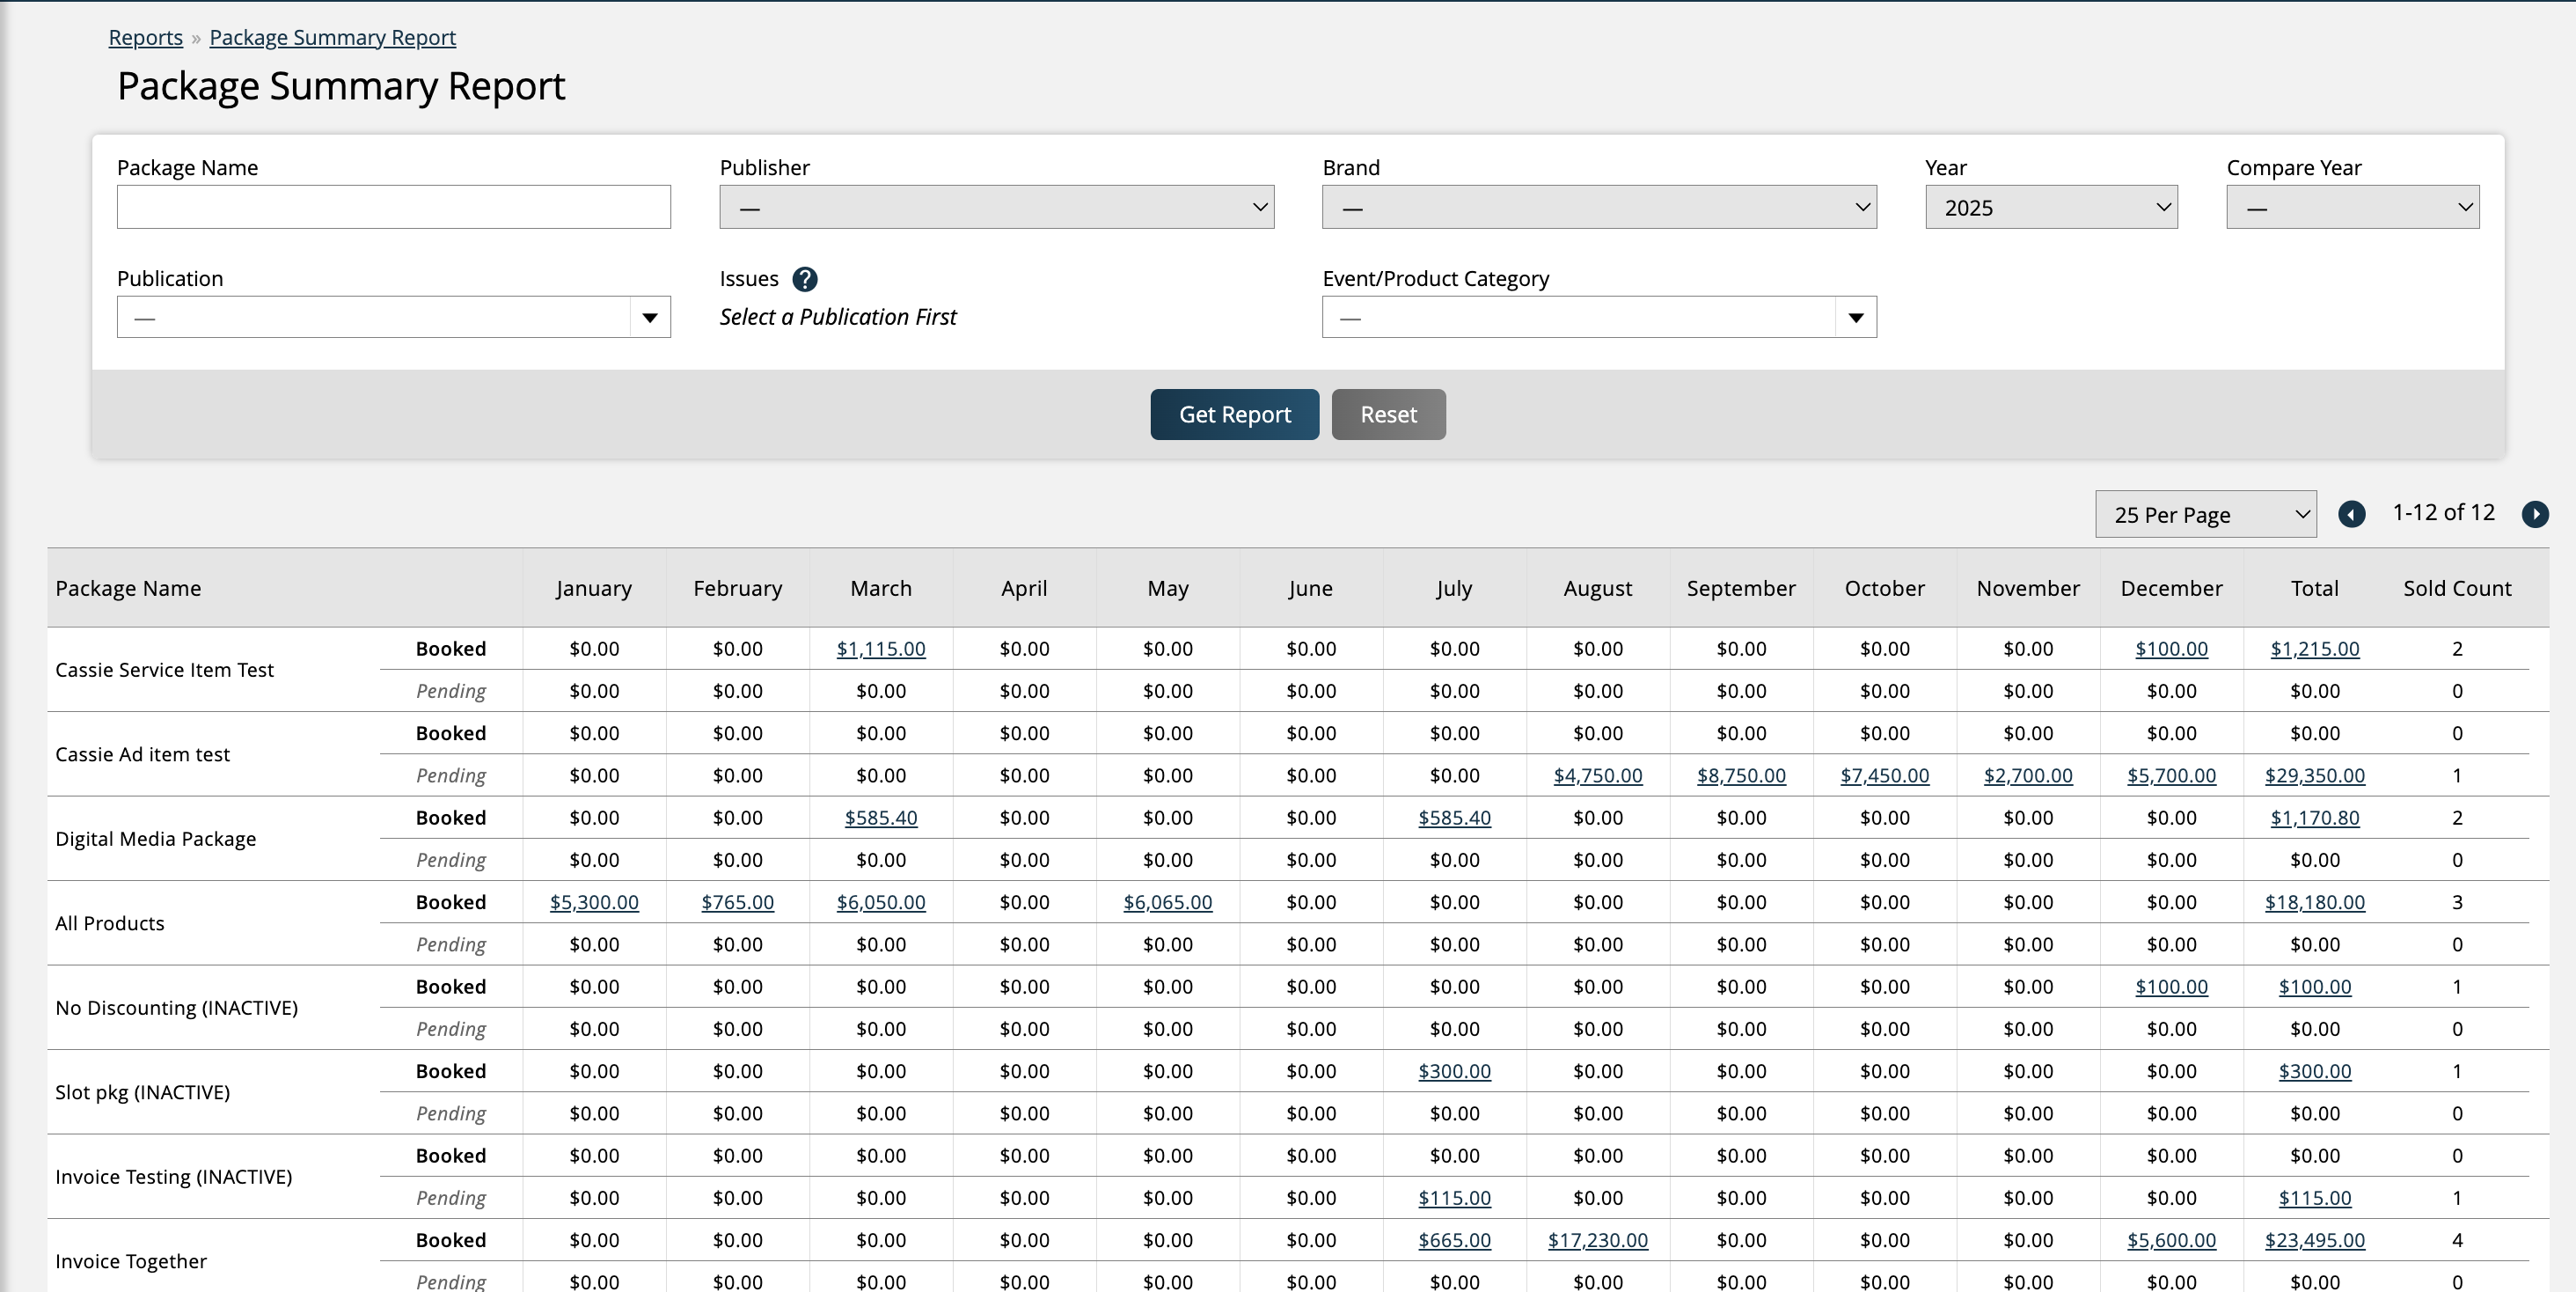The width and height of the screenshot is (2576, 1292).
Task: Expand the Brand dropdown
Action: pos(1598,207)
